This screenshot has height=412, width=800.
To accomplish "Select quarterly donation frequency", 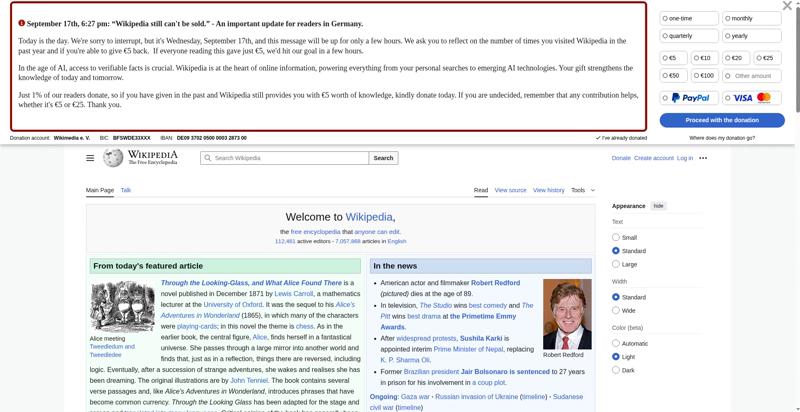I will [689, 36].
